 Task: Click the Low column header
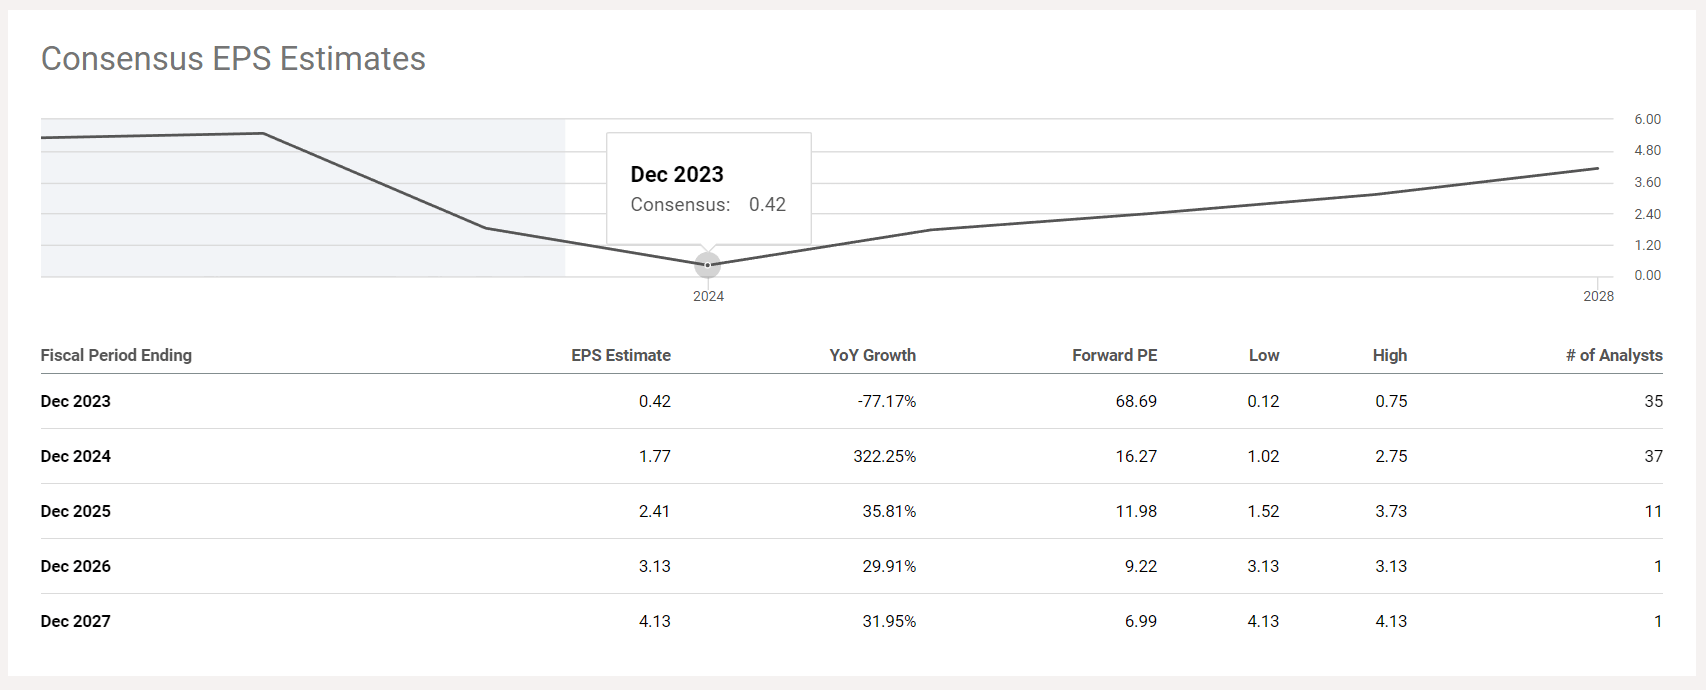point(1264,355)
